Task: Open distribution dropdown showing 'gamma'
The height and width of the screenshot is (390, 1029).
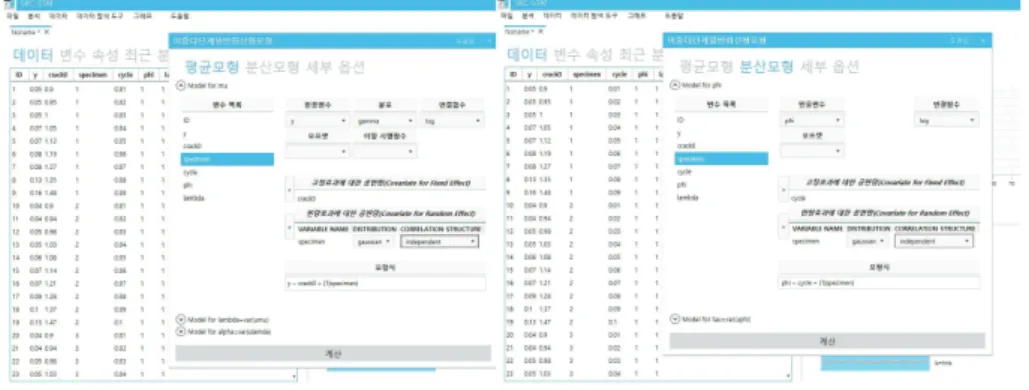Action: point(385,121)
